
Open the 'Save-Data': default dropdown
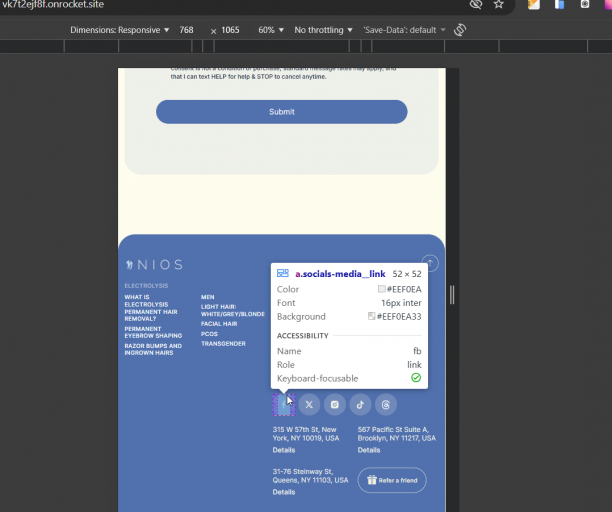click(x=404, y=30)
